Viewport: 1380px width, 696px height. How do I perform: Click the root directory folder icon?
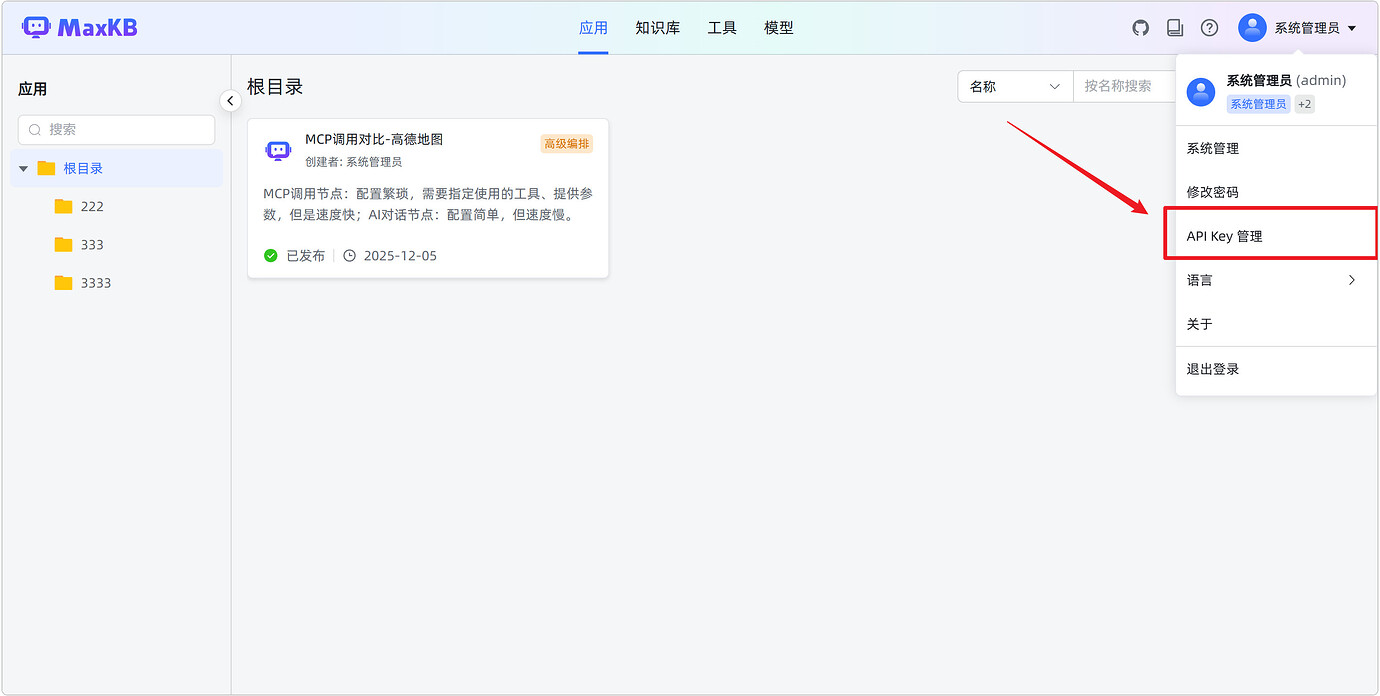pos(46,168)
